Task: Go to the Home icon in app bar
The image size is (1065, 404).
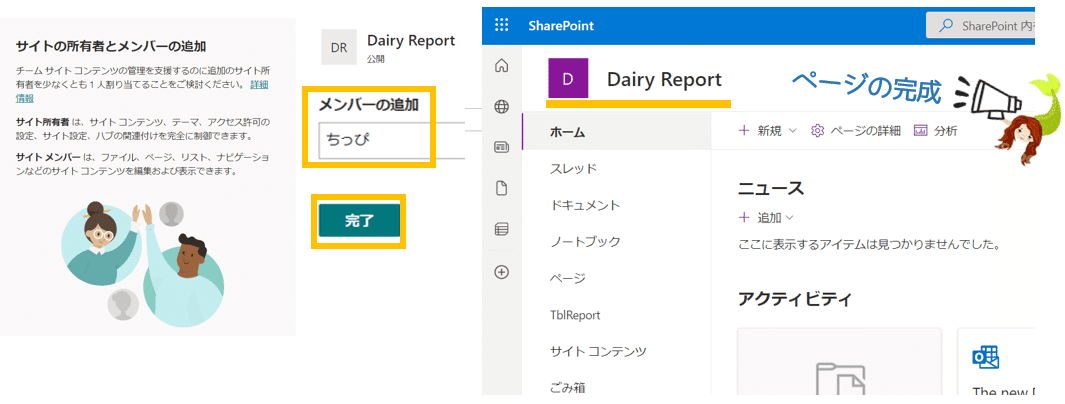Action: (502, 66)
